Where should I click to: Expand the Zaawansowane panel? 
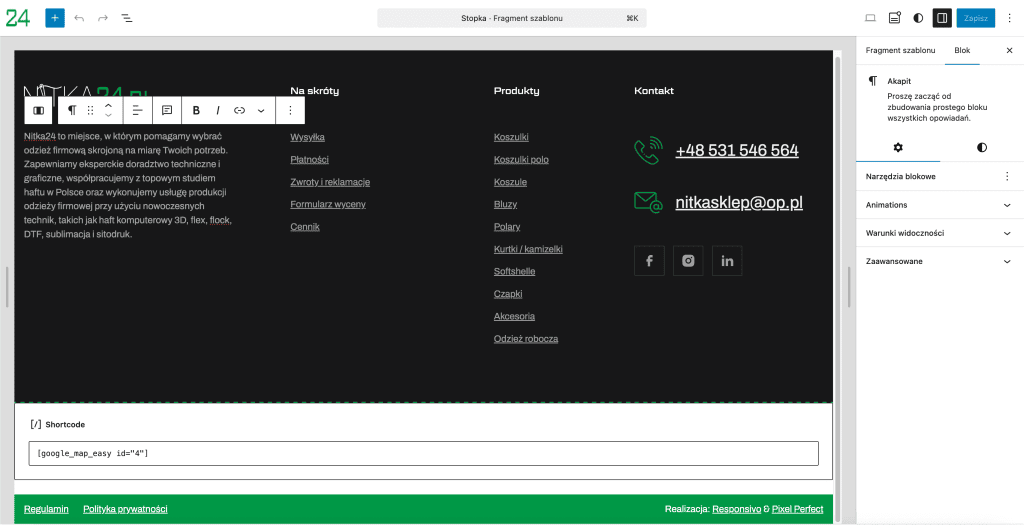(x=939, y=261)
